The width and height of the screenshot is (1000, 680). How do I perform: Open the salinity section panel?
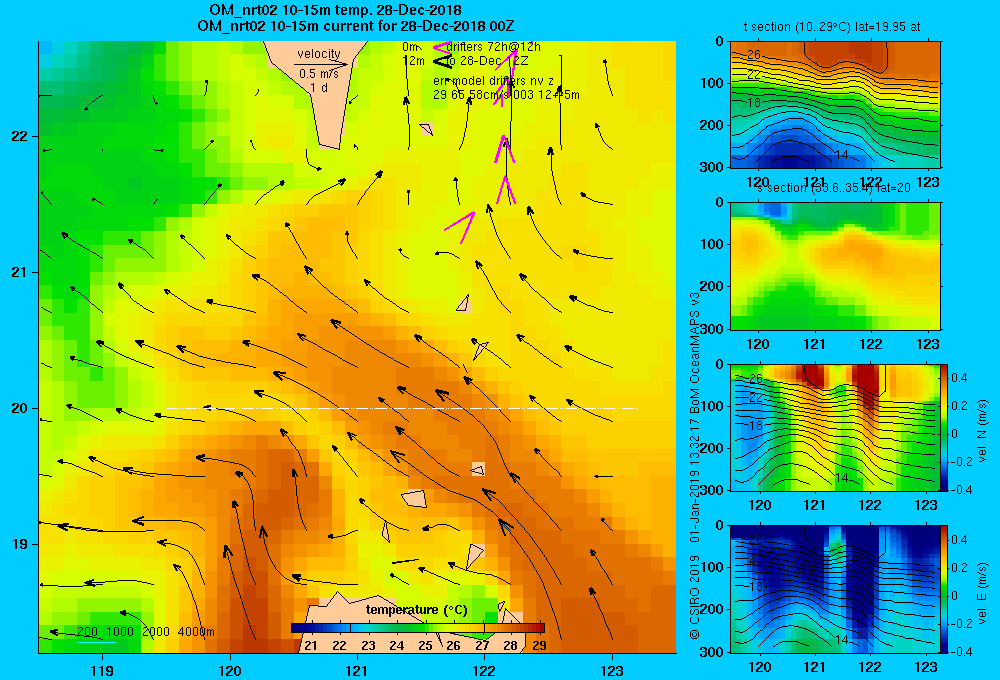[x=835, y=266]
